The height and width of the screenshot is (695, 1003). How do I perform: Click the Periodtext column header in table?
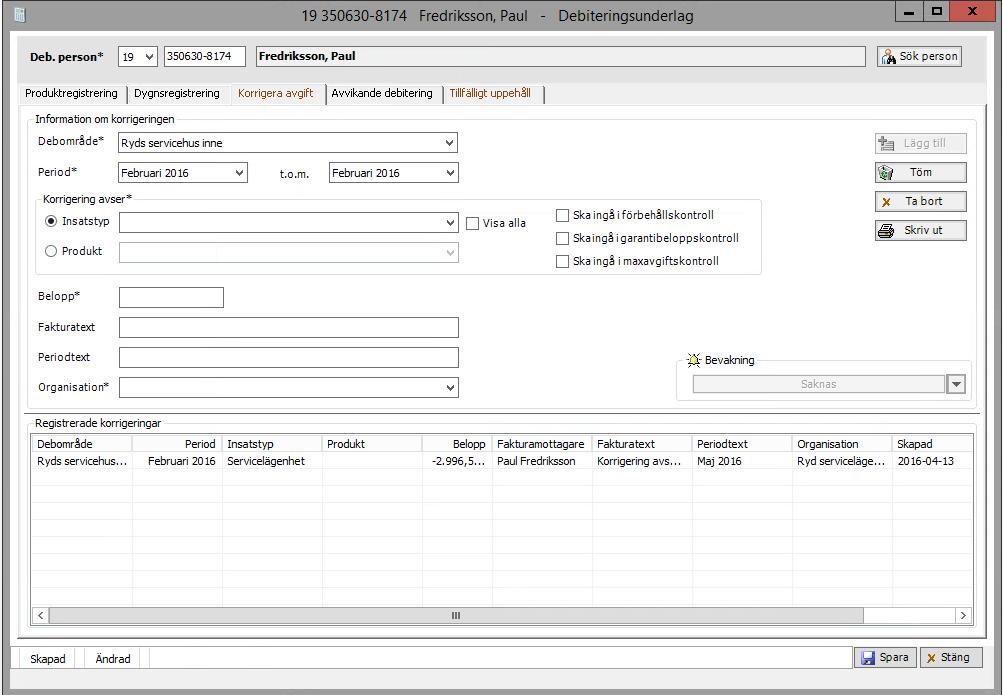point(742,444)
